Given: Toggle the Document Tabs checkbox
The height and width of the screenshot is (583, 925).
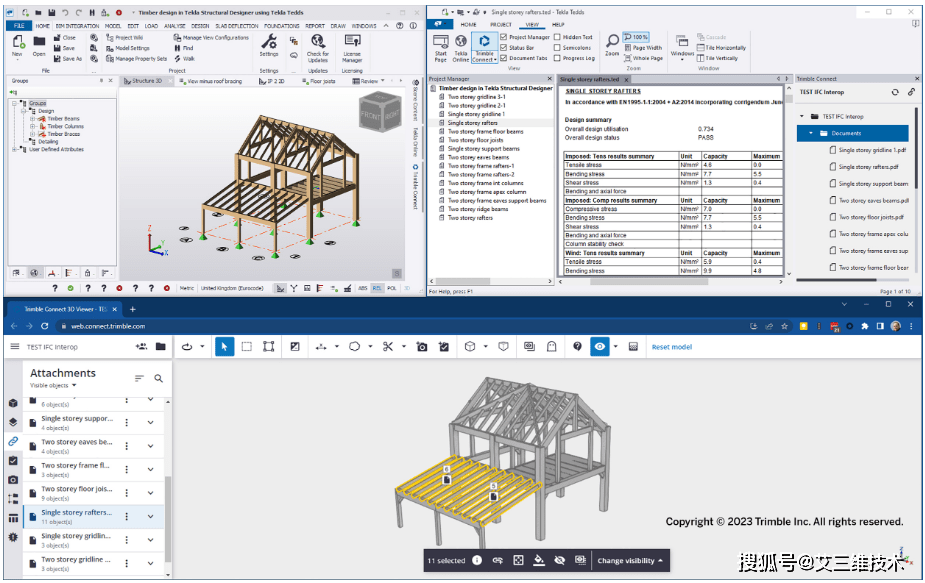Looking at the screenshot, I should [x=503, y=58].
